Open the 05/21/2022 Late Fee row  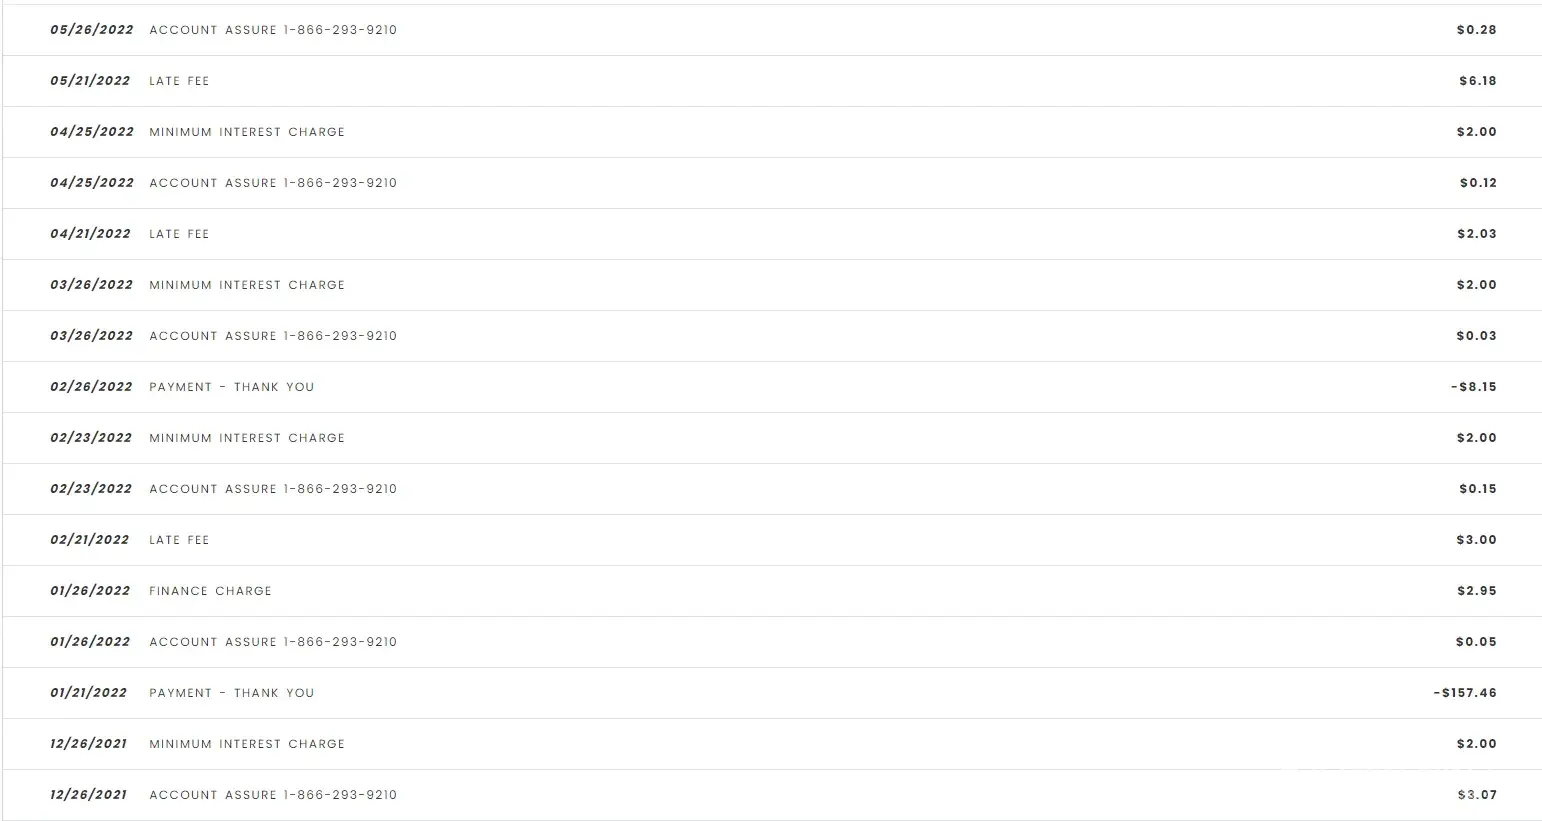coord(772,81)
